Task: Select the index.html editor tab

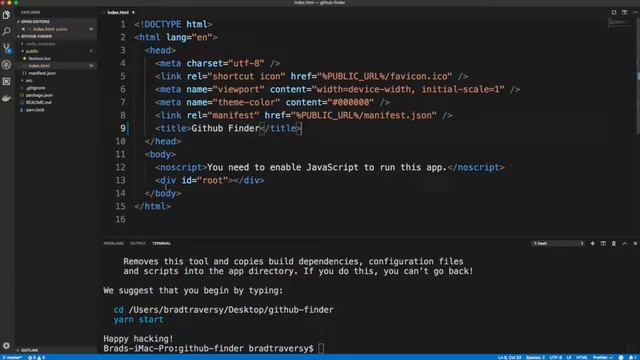Action: pyautogui.click(x=118, y=12)
